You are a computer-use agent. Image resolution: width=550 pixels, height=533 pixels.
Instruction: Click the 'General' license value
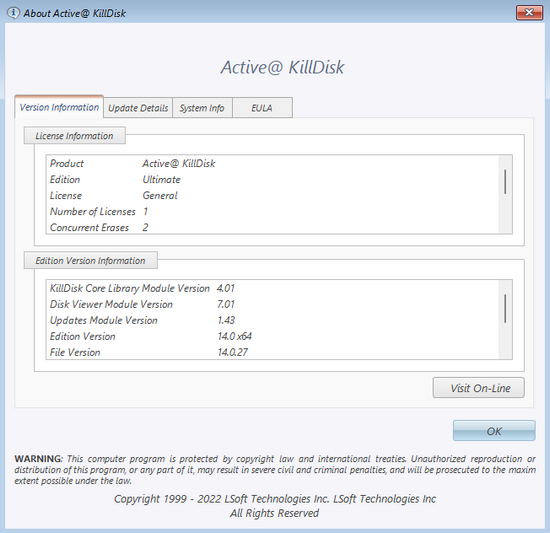160,196
